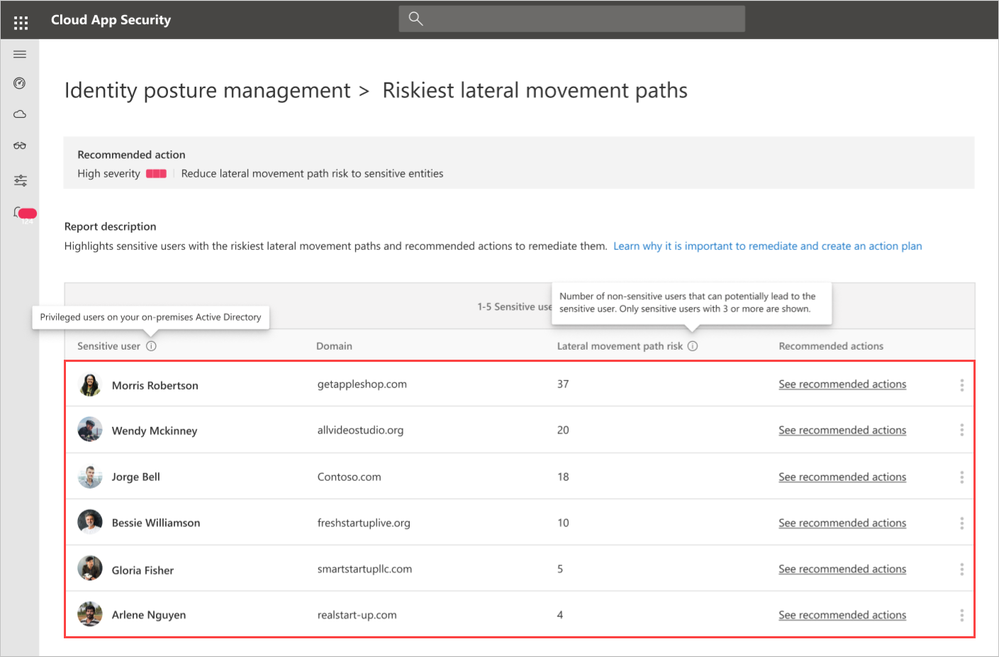
Task: Open more options for Gloria Fisher row
Action: [x=961, y=569]
